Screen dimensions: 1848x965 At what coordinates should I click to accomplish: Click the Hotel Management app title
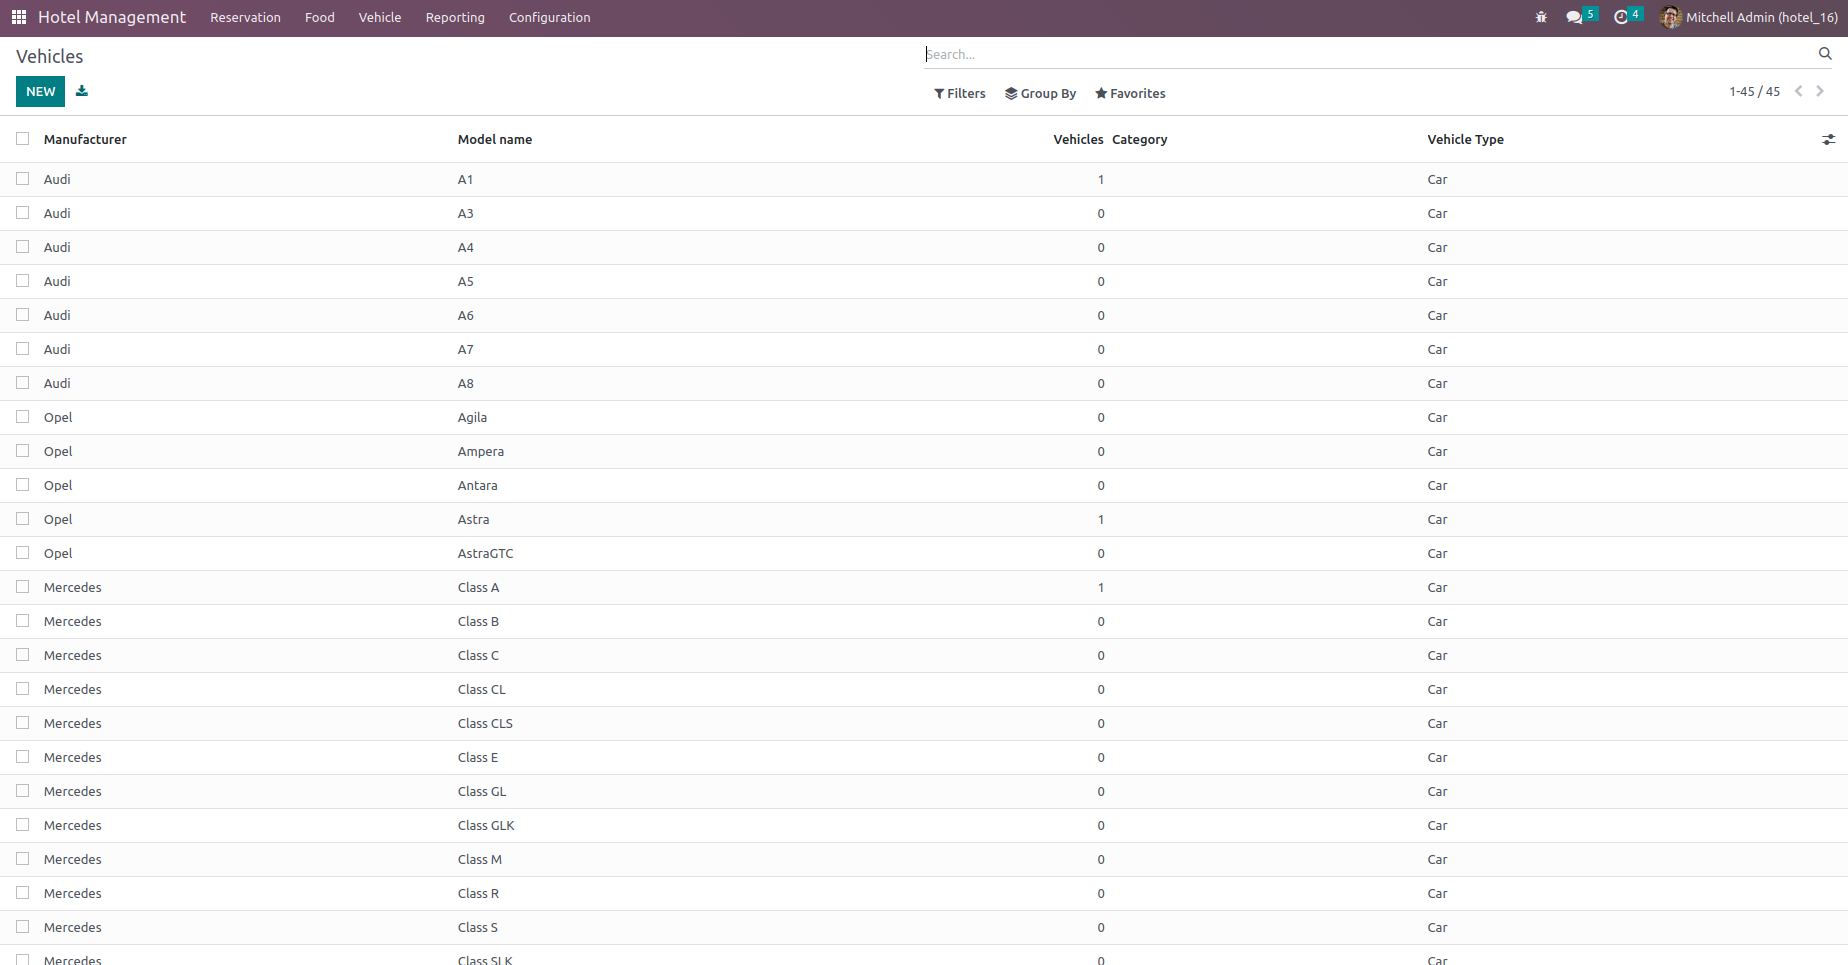(x=112, y=17)
